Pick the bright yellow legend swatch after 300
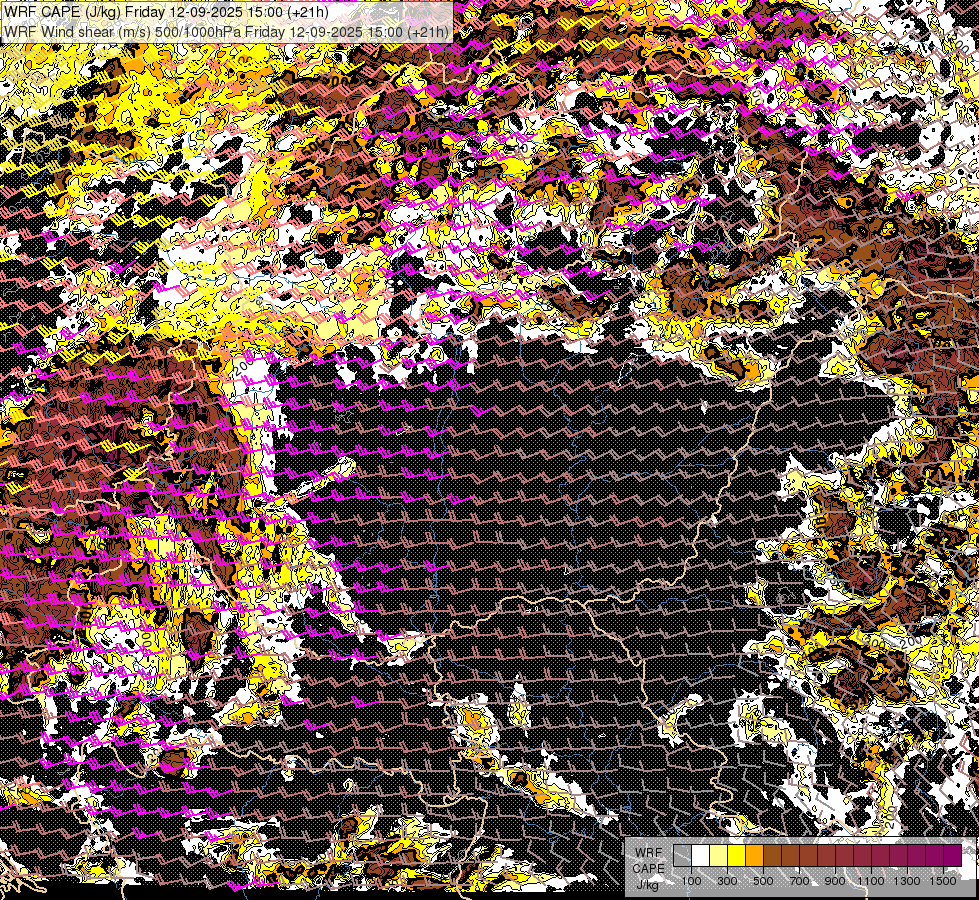The height and width of the screenshot is (900, 979). click(x=737, y=855)
